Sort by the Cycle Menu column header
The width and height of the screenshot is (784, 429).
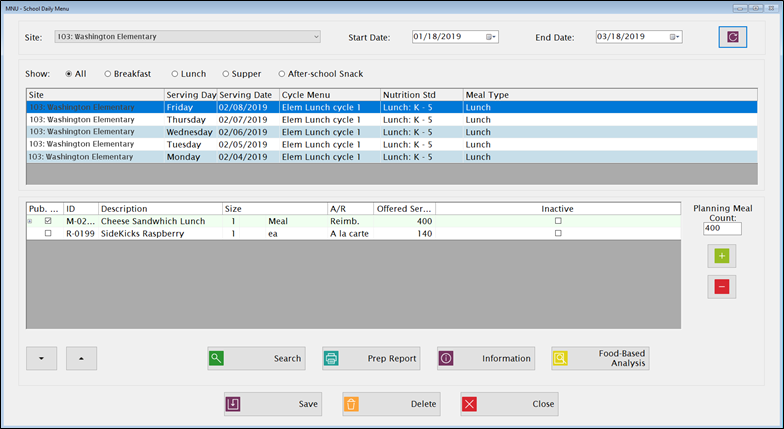[330, 95]
